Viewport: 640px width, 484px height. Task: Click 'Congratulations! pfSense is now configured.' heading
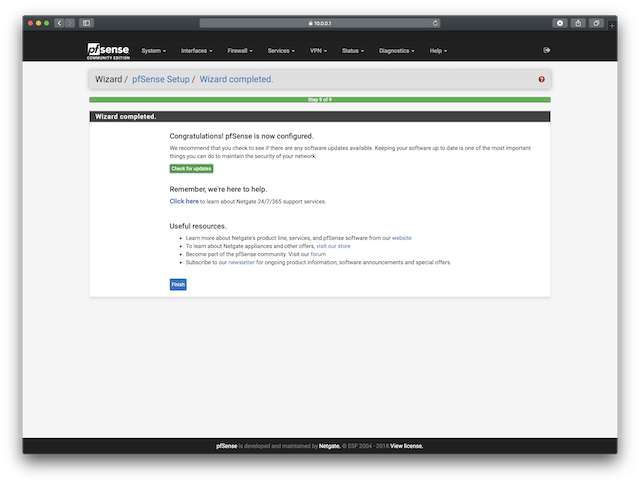pos(242,136)
